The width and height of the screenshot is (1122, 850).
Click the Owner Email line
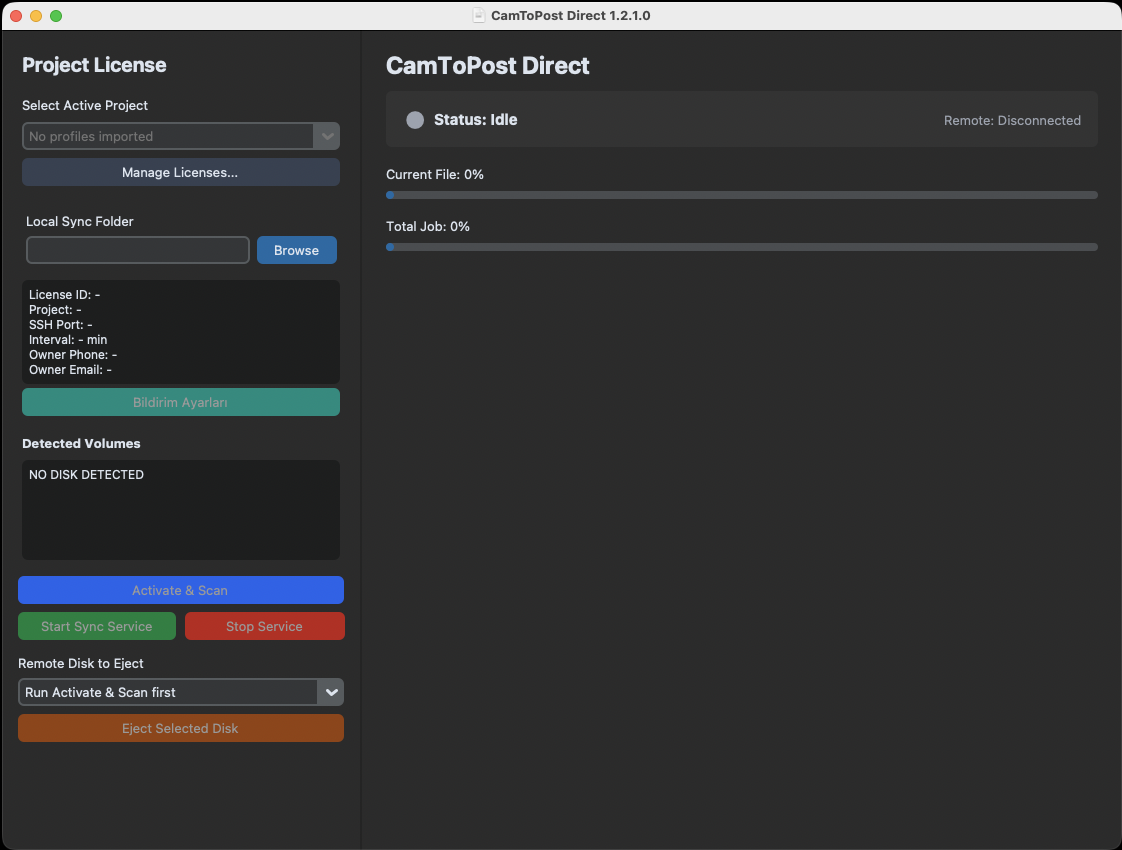point(70,370)
